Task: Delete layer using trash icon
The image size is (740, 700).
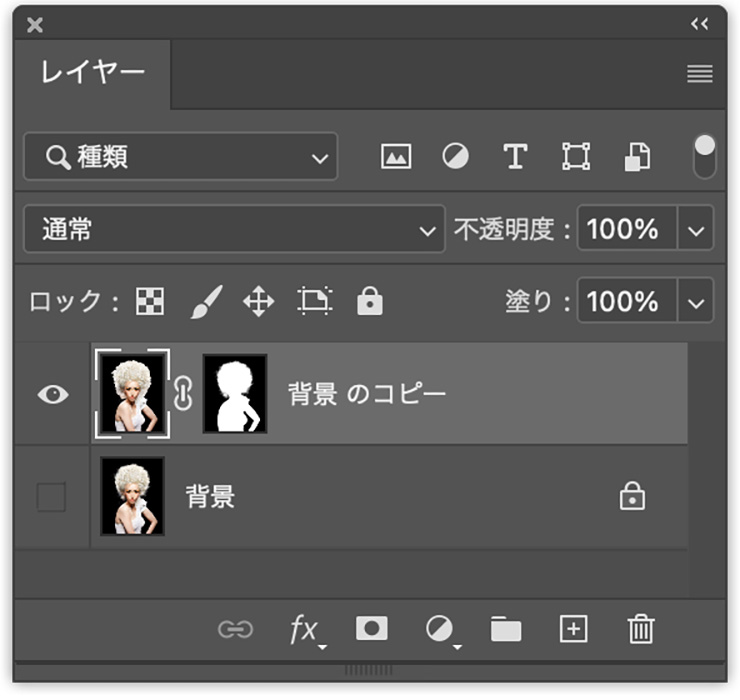Action: (x=640, y=628)
